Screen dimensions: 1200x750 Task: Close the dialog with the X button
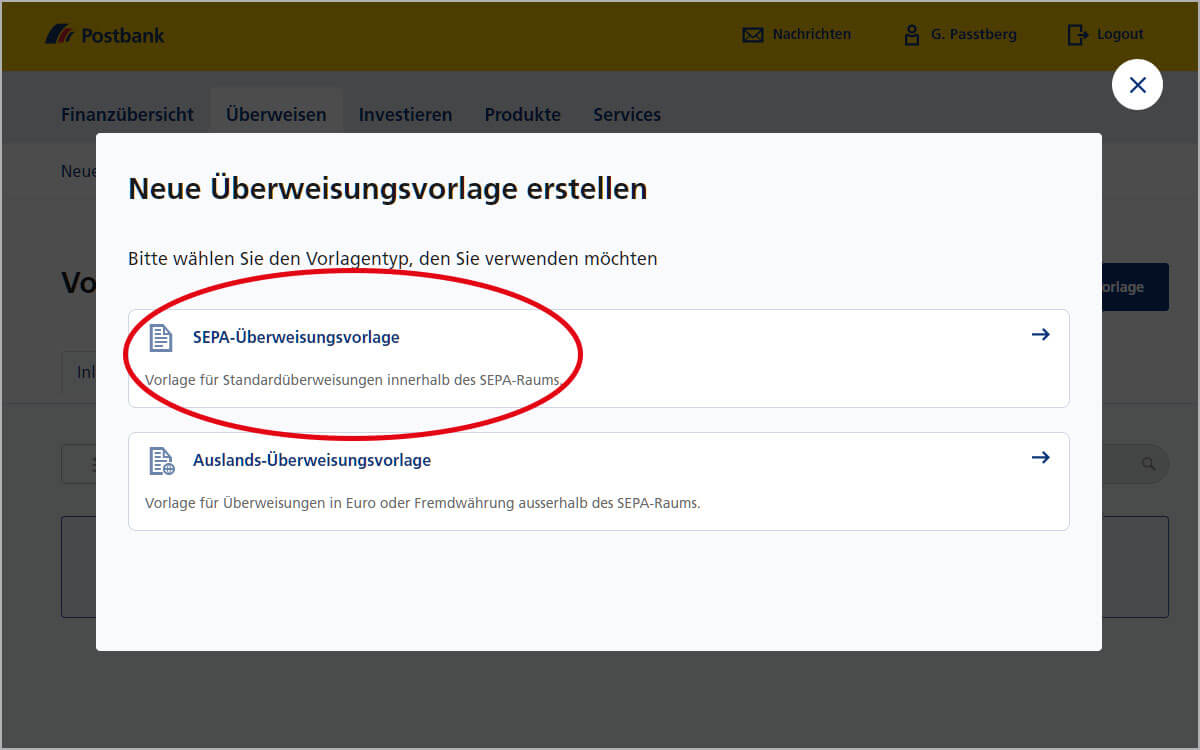(x=1137, y=85)
